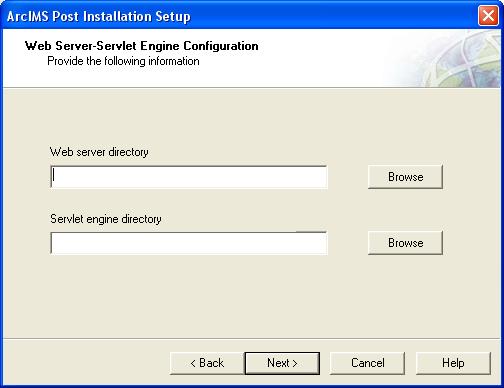This screenshot has width=504, height=388.
Task: Click the Web Server-Servlet Engine Configuration heading
Action: click(x=142, y=46)
